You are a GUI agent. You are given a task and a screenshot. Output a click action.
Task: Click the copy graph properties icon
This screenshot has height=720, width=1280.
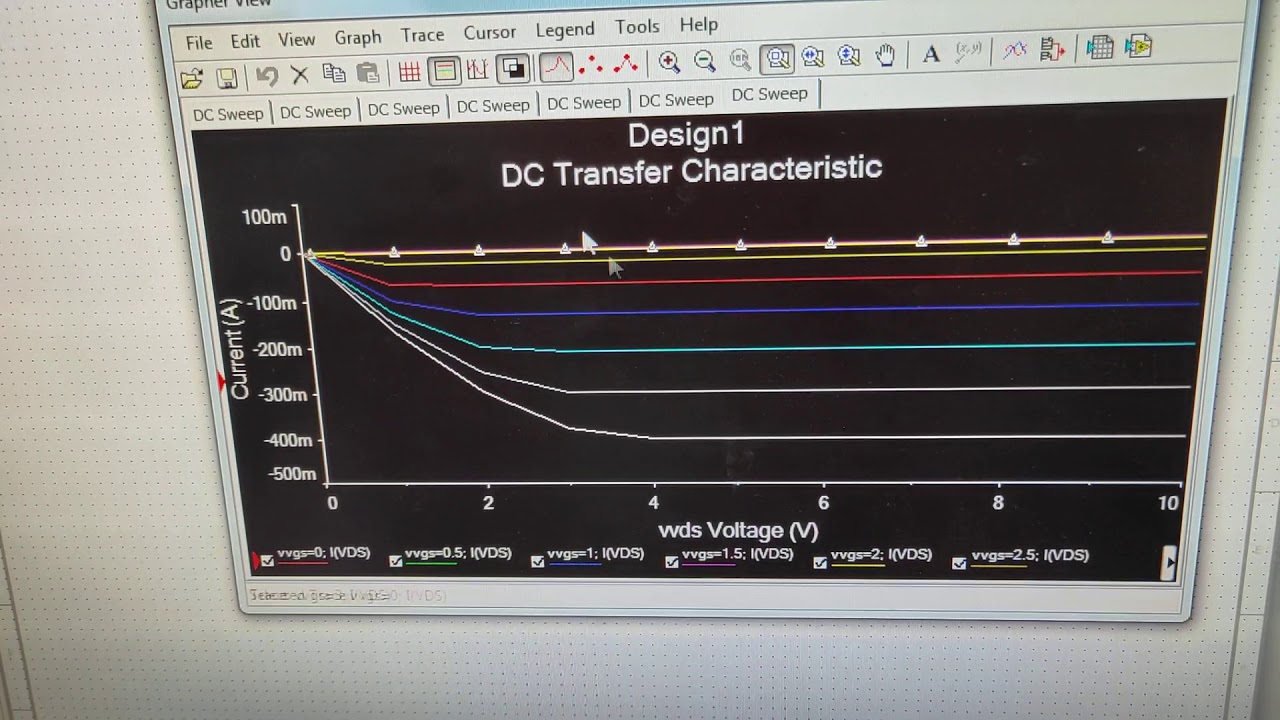pyautogui.click(x=1052, y=49)
